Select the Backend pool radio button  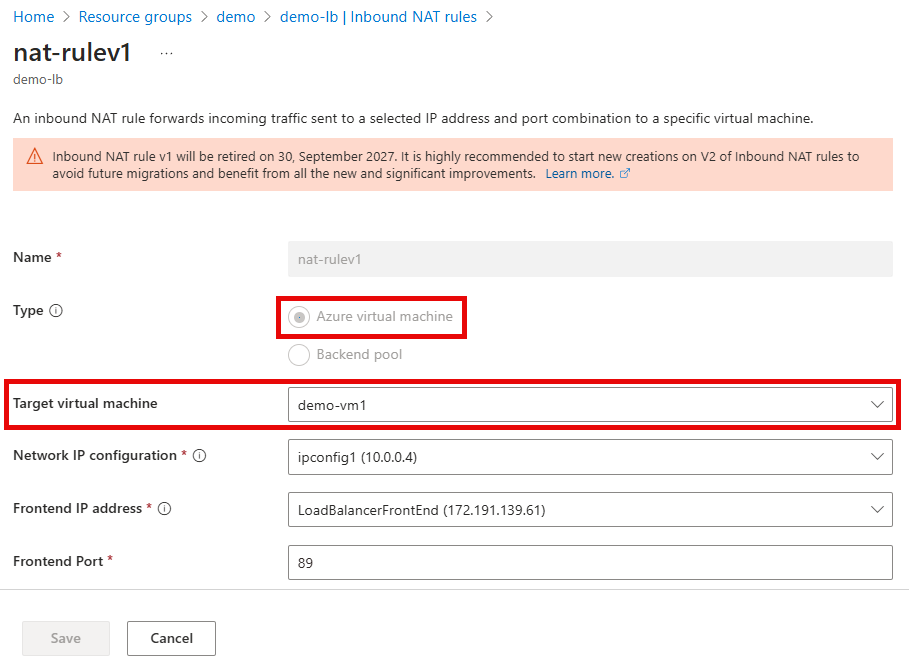tap(298, 354)
